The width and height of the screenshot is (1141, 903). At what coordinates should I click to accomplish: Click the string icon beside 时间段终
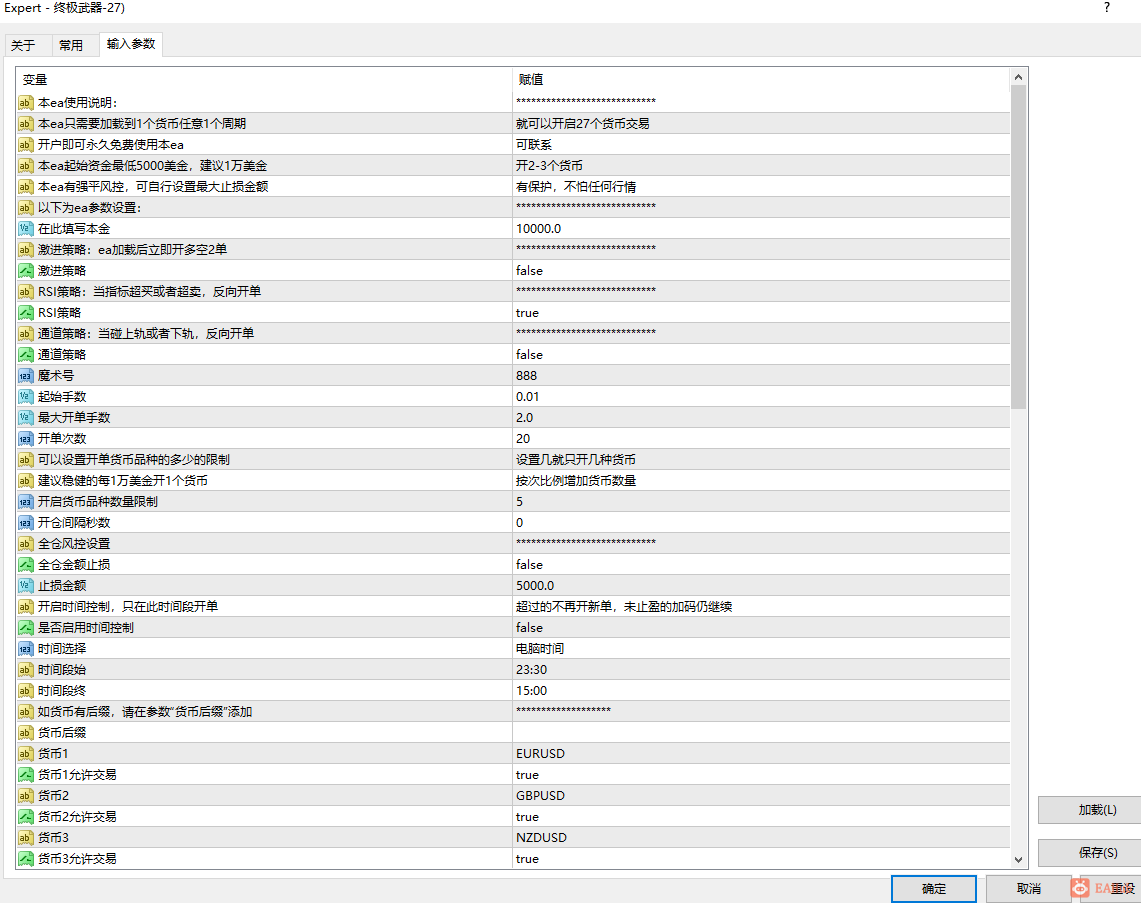click(25, 691)
